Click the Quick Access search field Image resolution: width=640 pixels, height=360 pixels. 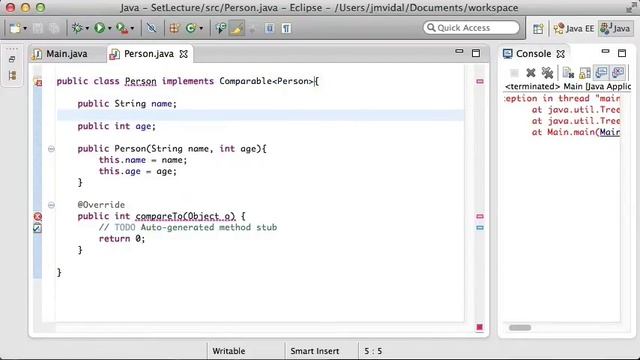pyautogui.click(x=471, y=28)
